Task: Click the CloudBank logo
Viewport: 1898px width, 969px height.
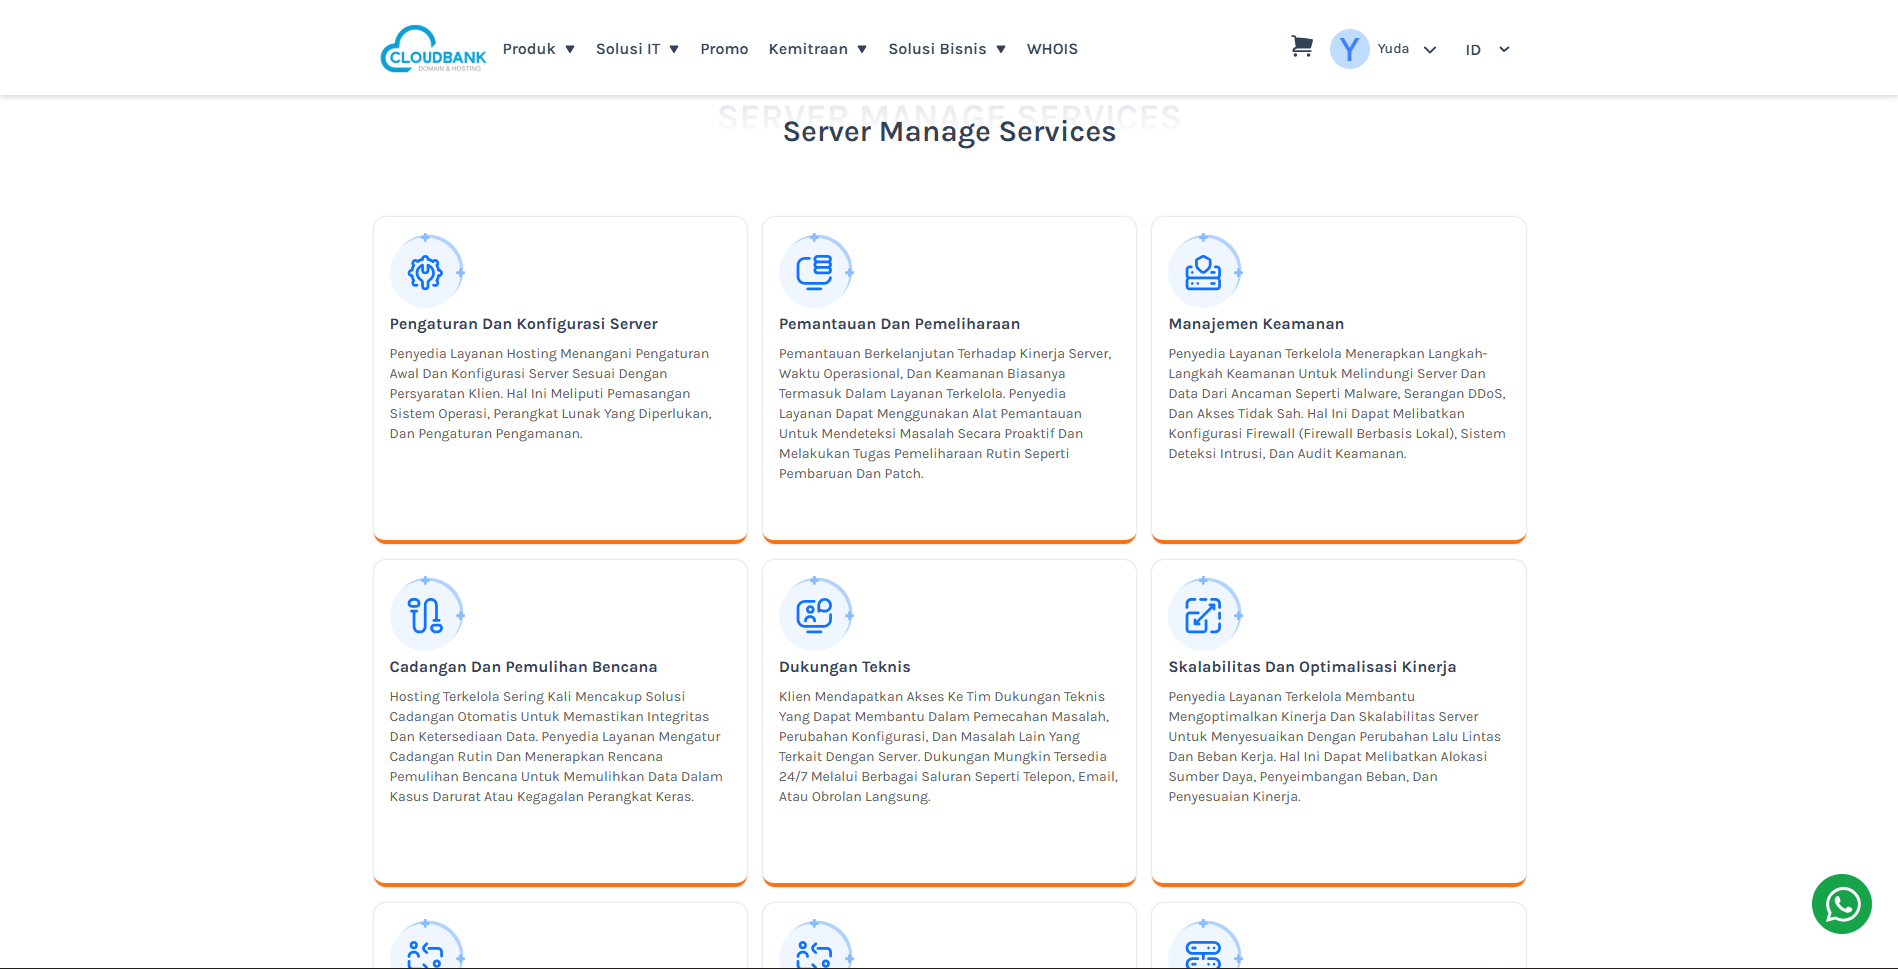Action: tap(433, 49)
